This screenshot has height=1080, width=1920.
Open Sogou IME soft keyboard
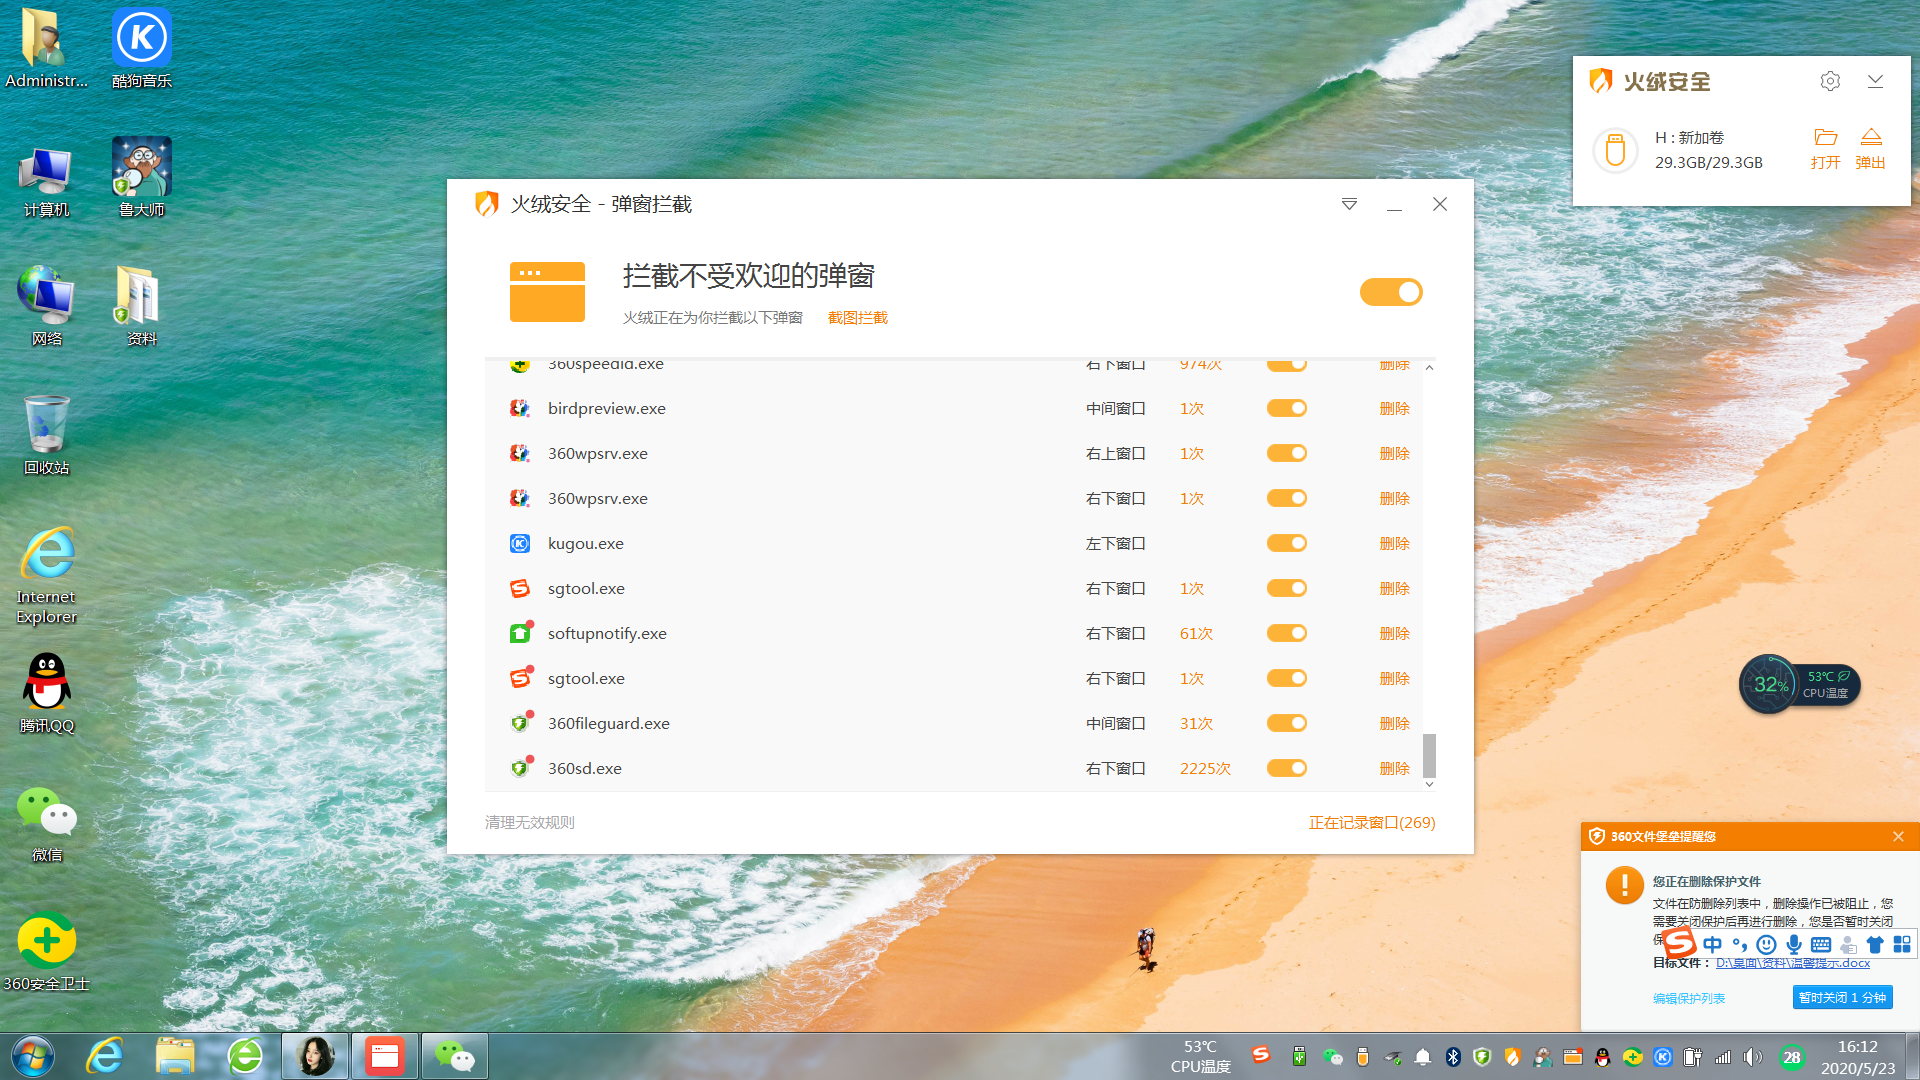1821,945
